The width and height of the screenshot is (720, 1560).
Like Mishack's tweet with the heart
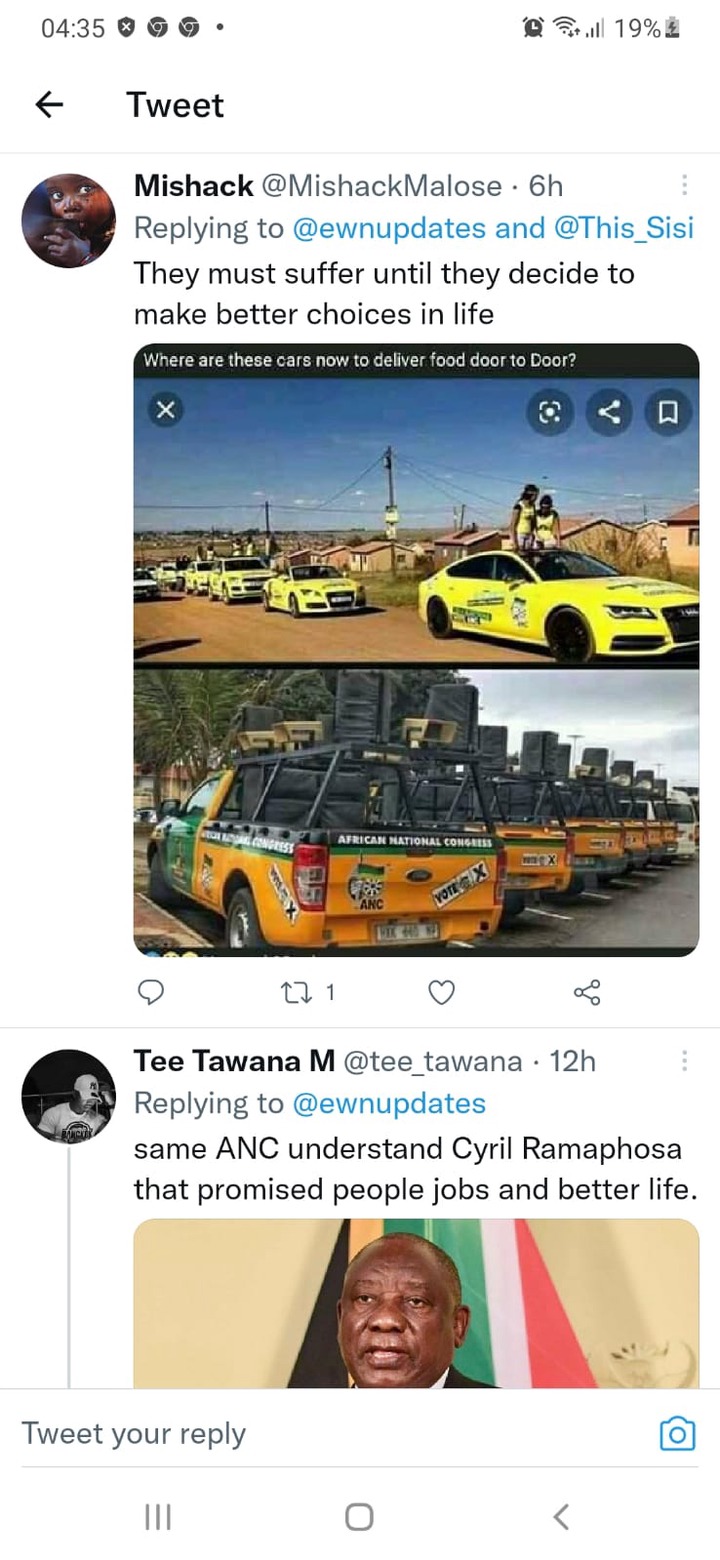441,992
